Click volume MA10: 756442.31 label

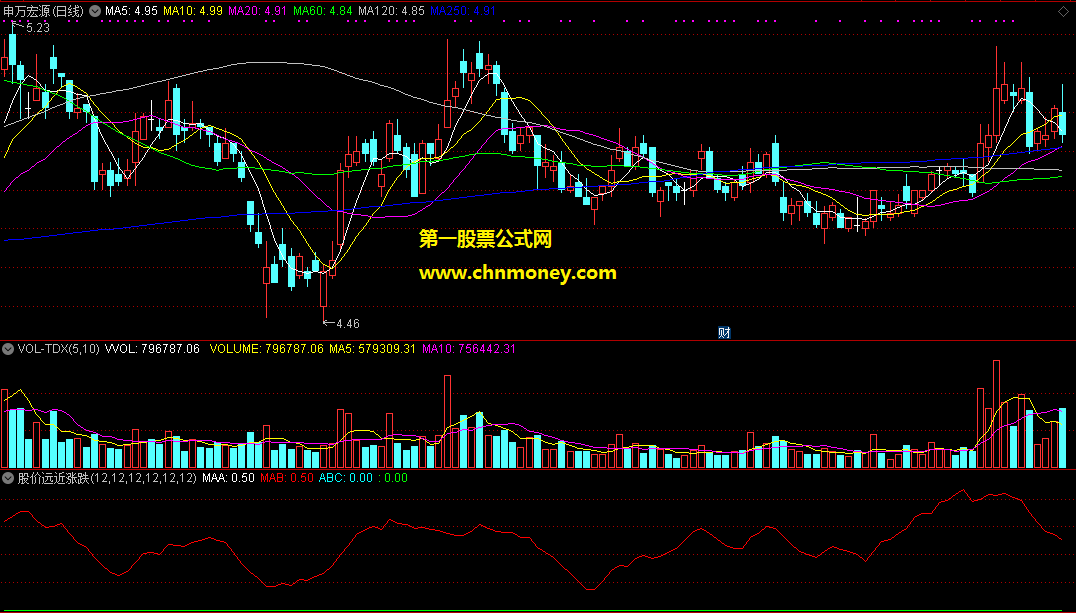click(469, 349)
